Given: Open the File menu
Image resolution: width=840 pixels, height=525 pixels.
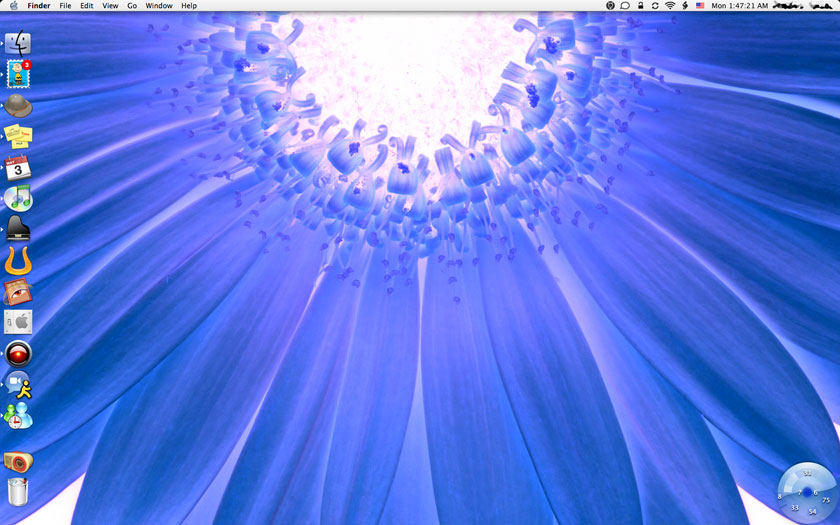Looking at the screenshot, I should (x=65, y=5).
